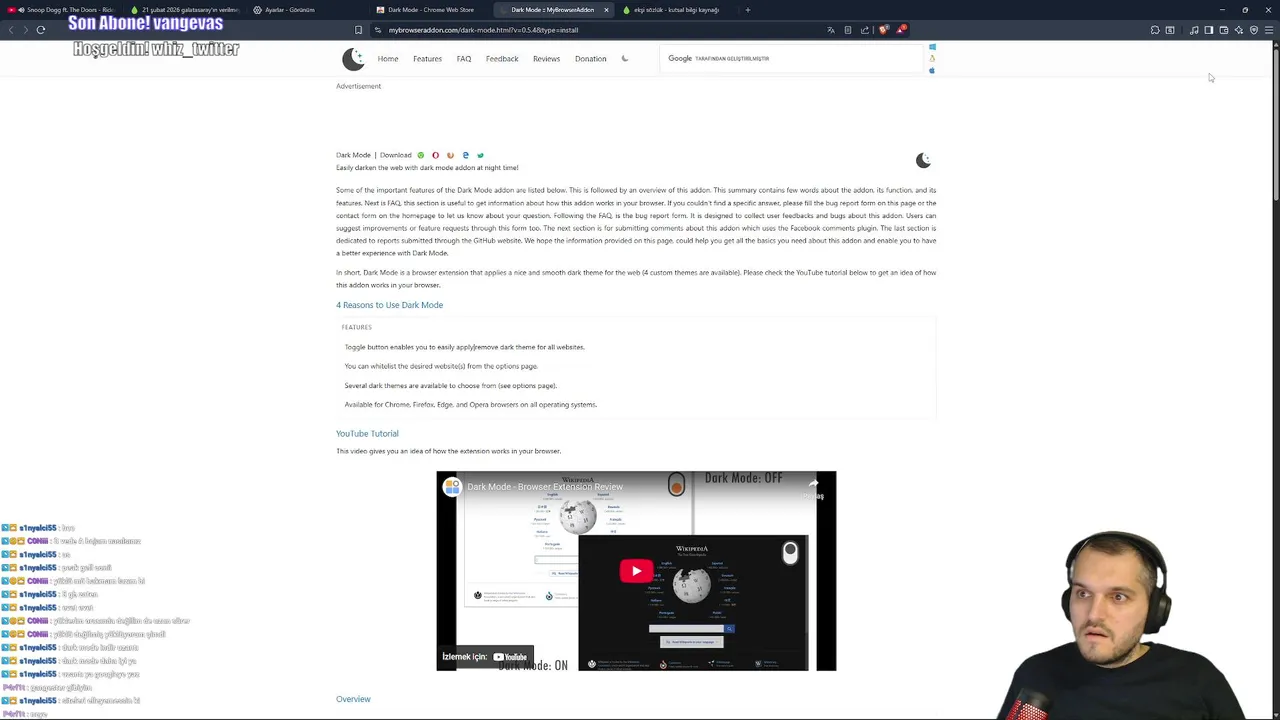Screen dimensions: 1280x720
Task: Open the FAQ nav item
Action: [x=464, y=59]
